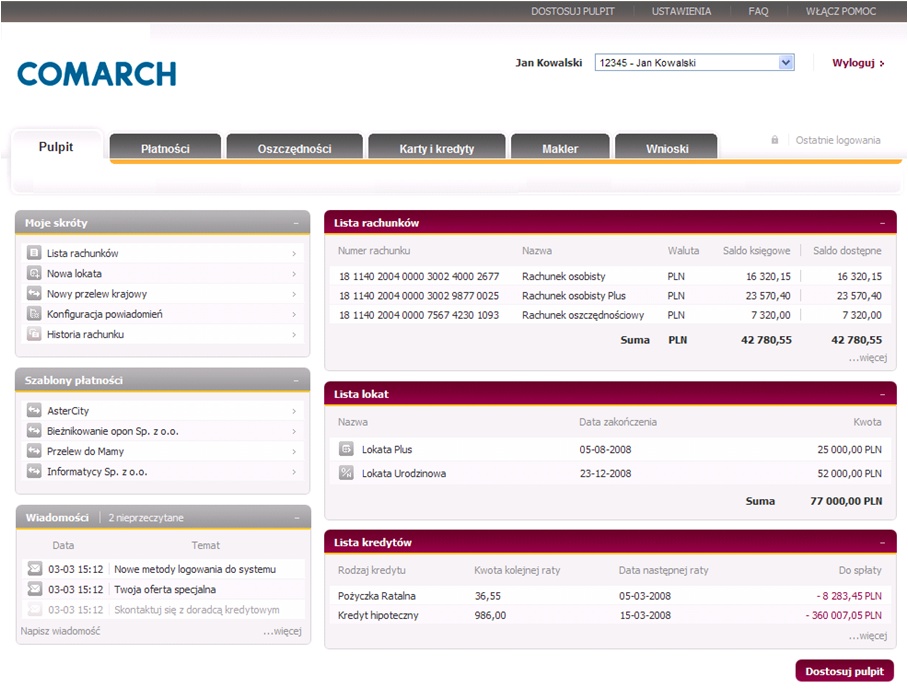Click the Konfiguracja powiadomień shortcut text
Screen dimensions: 908x691
(x=104, y=314)
